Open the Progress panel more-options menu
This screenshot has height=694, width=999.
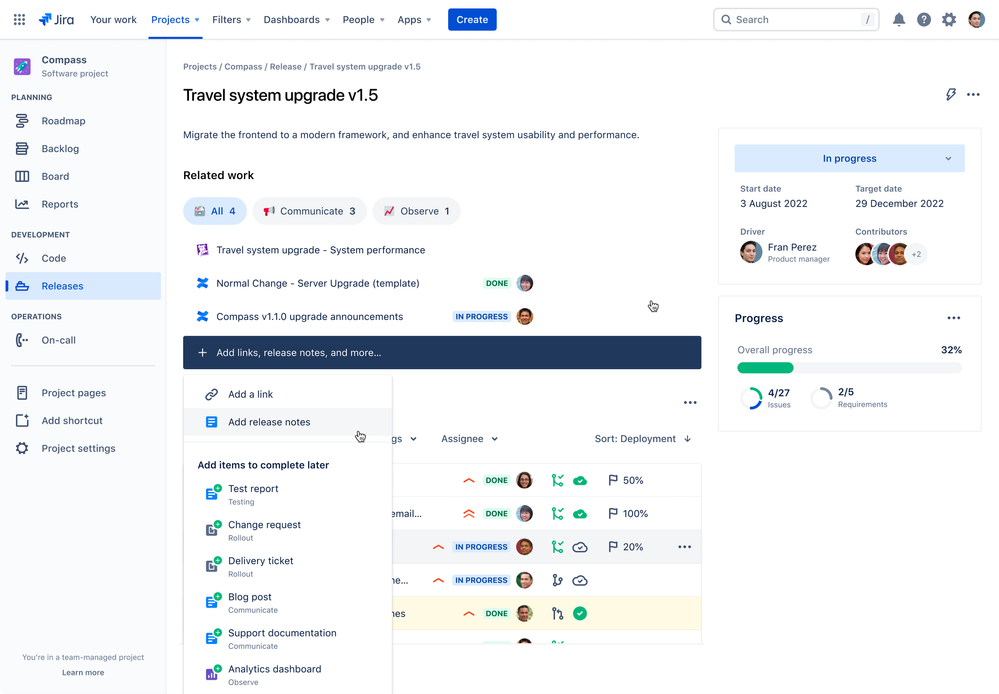(x=953, y=318)
